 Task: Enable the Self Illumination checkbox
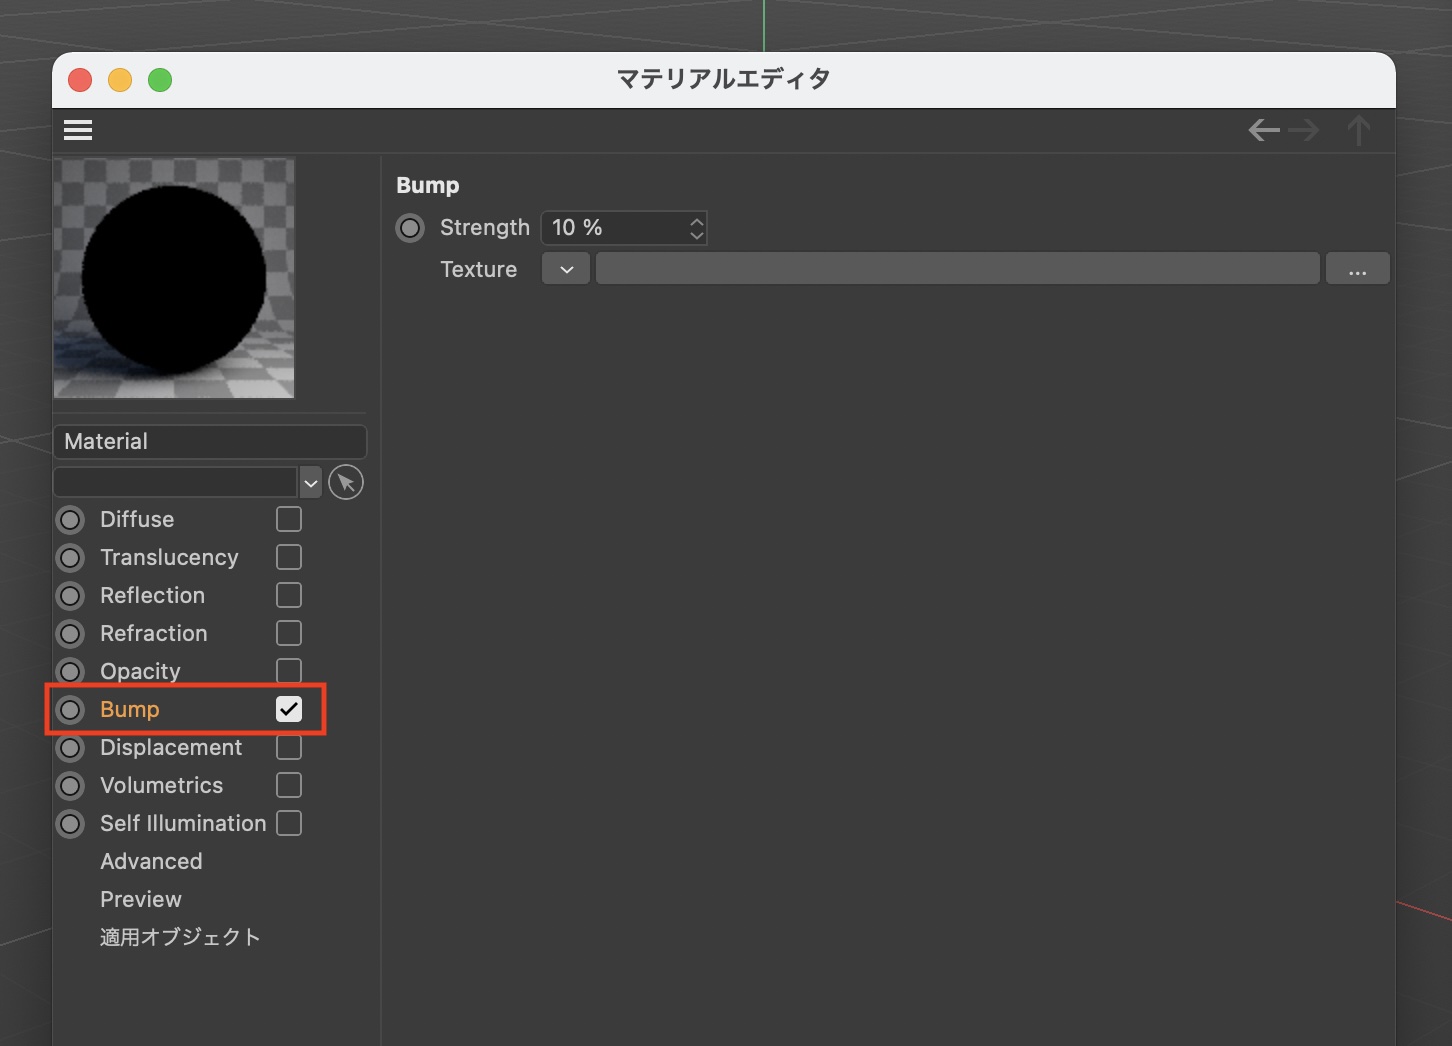coord(289,823)
